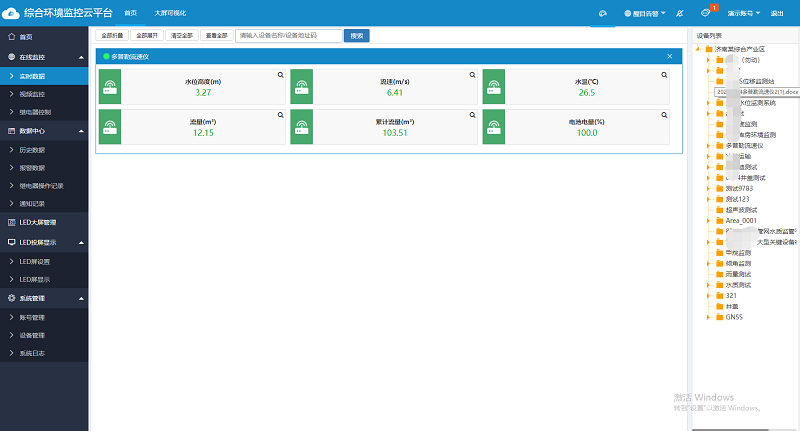
Task: Click green sensor icon of 水位高度 card
Action: pyautogui.click(x=110, y=87)
